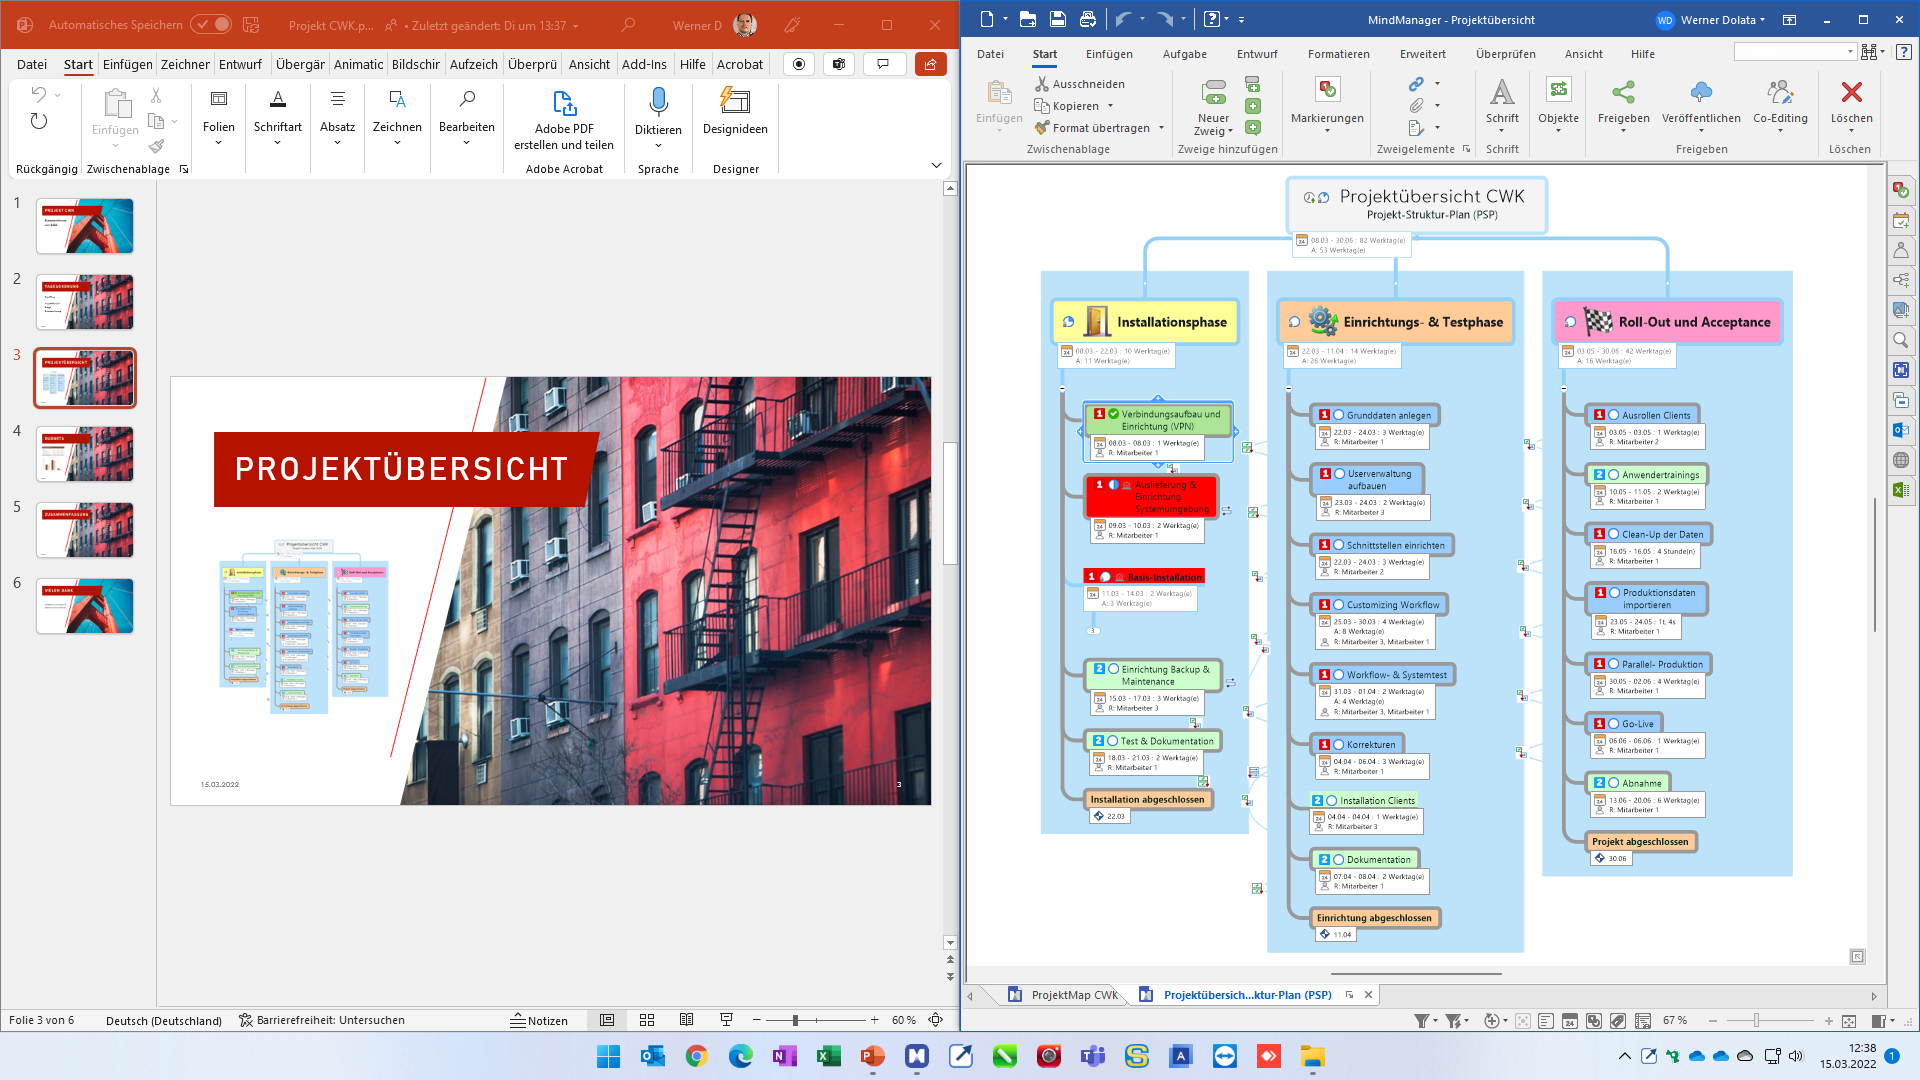Expand PowerPoint ribbon display options chevron
Viewport: 1920px width, 1080px height.
[936, 166]
